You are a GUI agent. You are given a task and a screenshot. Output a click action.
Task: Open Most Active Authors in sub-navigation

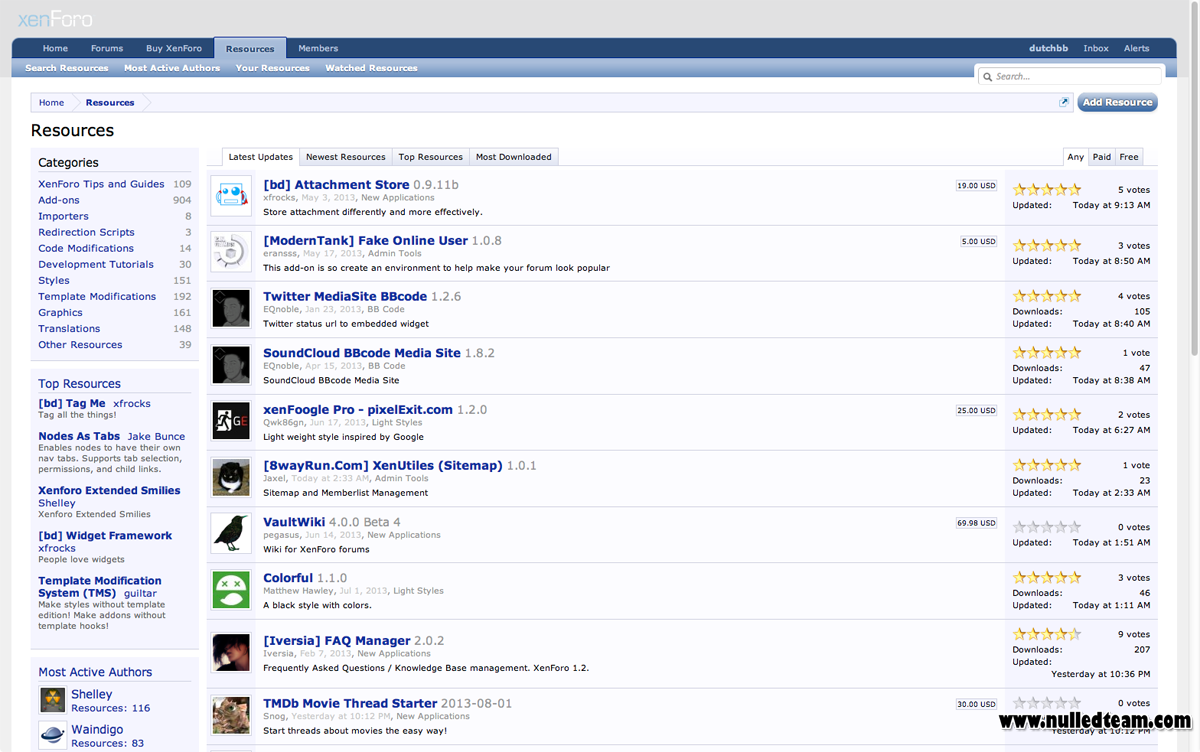[172, 68]
